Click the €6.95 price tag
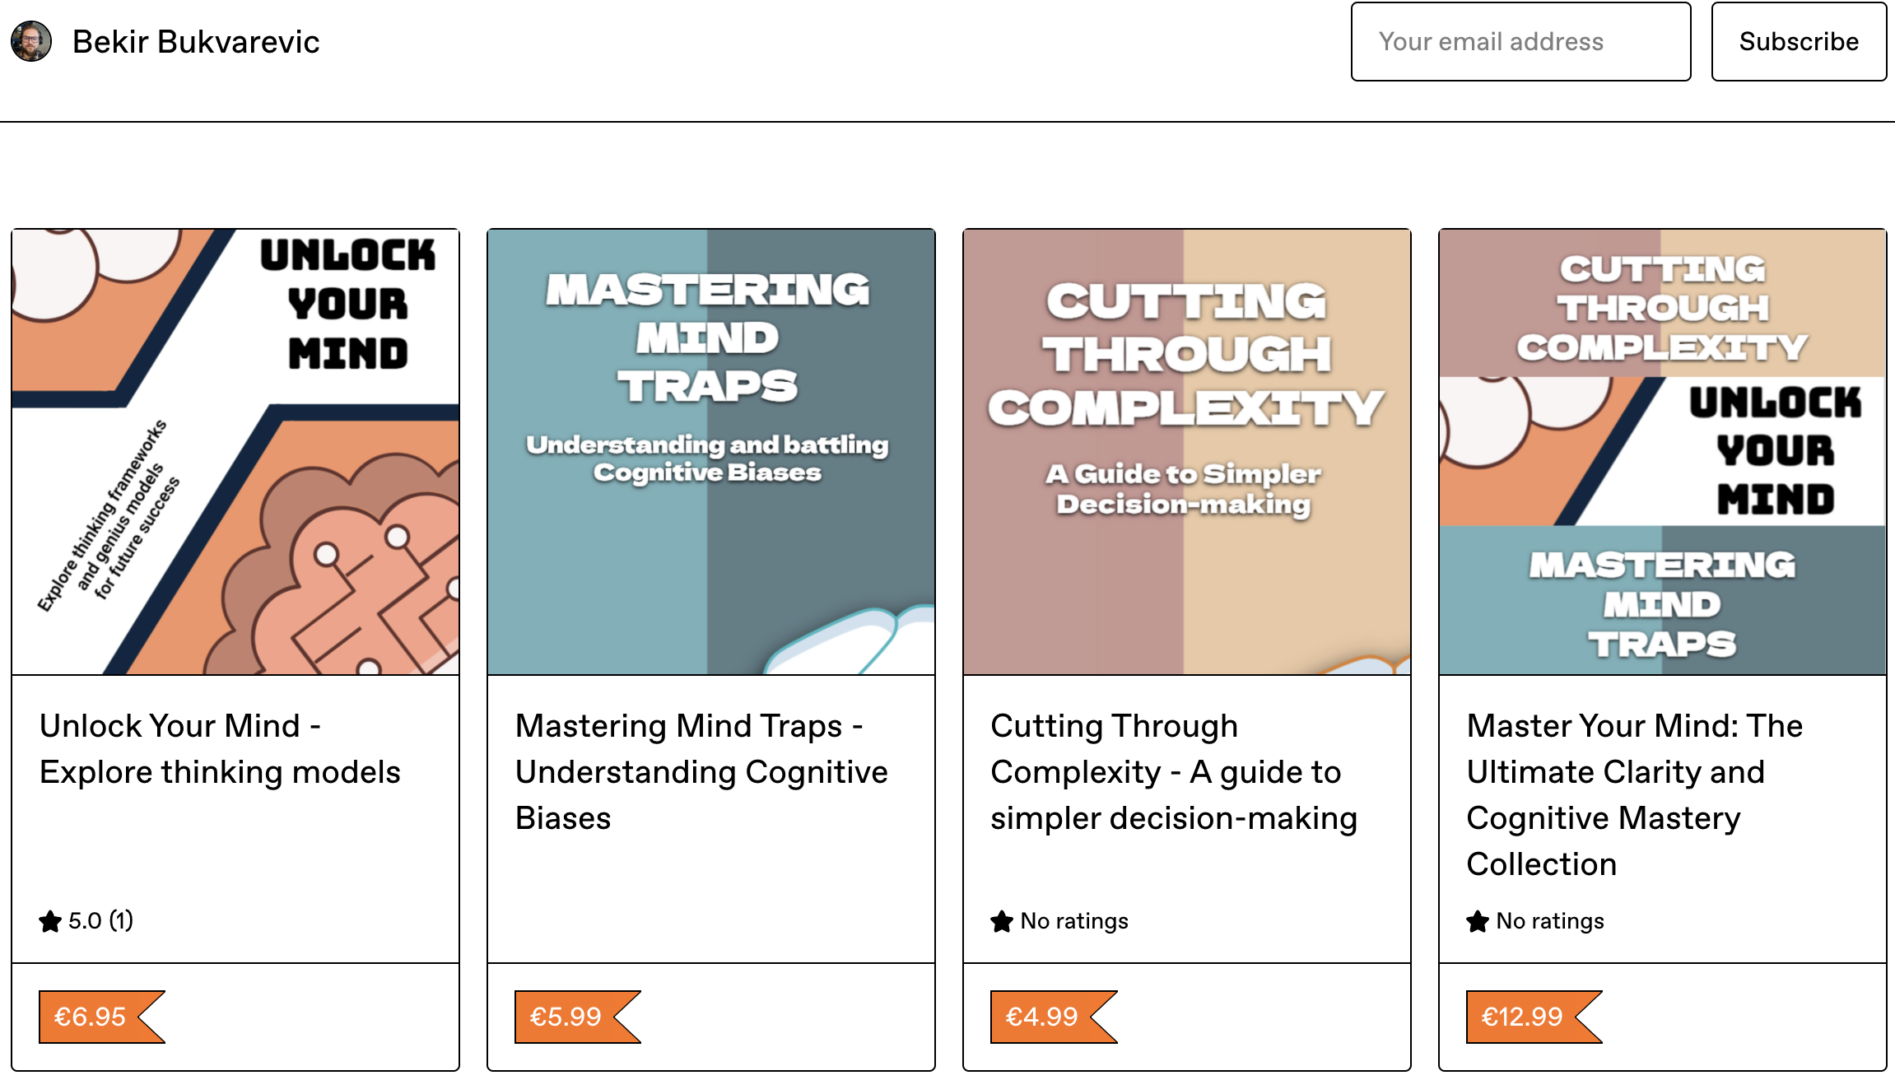Image resolution: width=1895 pixels, height=1080 pixels. pyautogui.click(x=91, y=1017)
